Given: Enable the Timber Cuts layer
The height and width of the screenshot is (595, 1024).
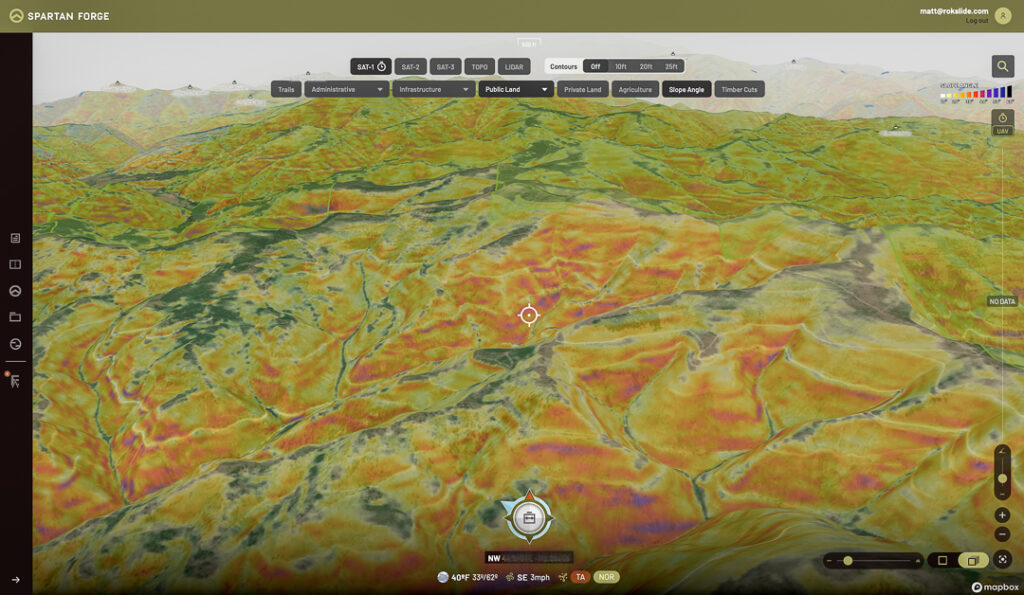Looking at the screenshot, I should click(740, 89).
